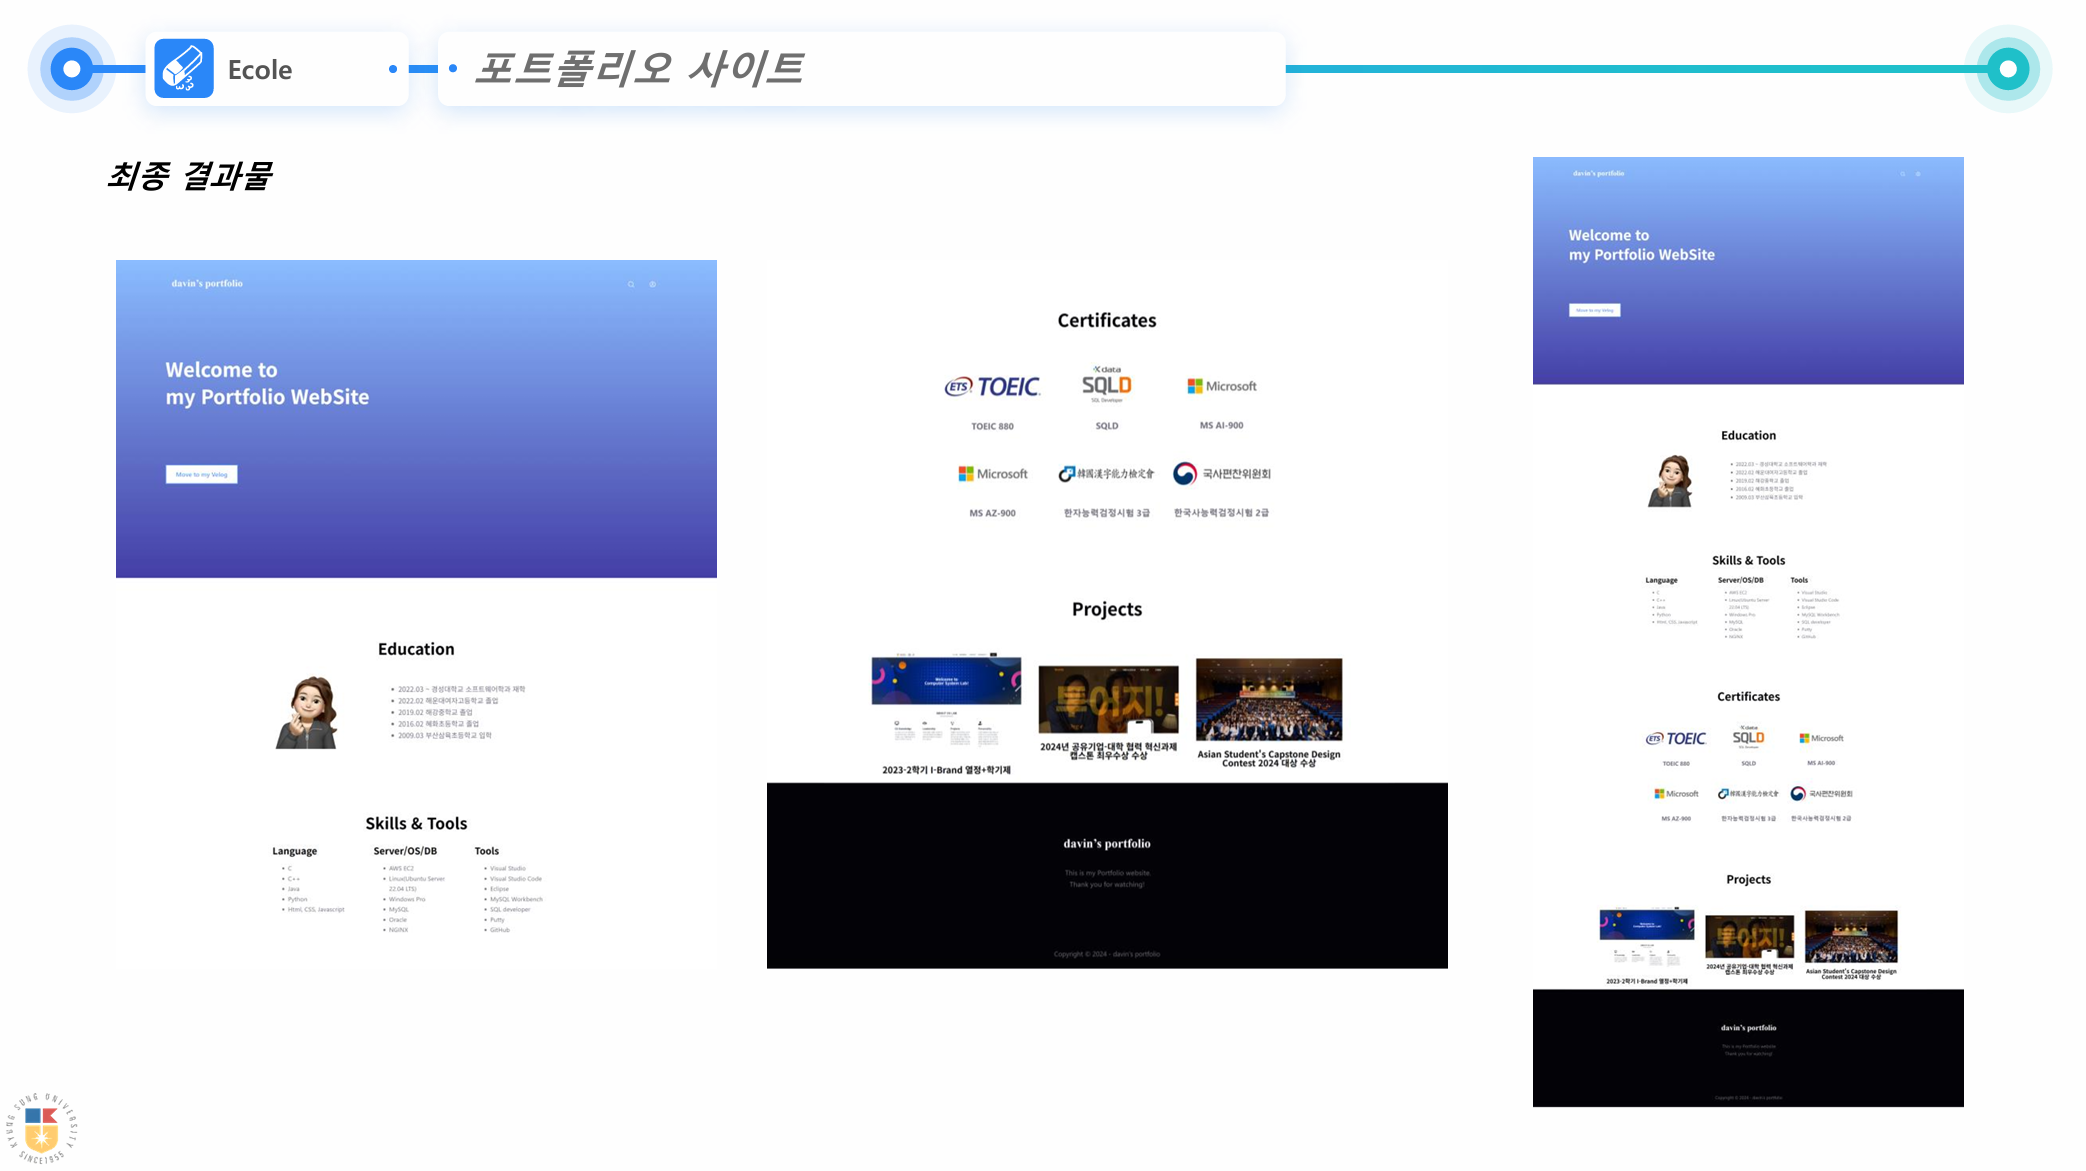
Task: Click the black footer in center screenshot
Action: click(1106, 875)
